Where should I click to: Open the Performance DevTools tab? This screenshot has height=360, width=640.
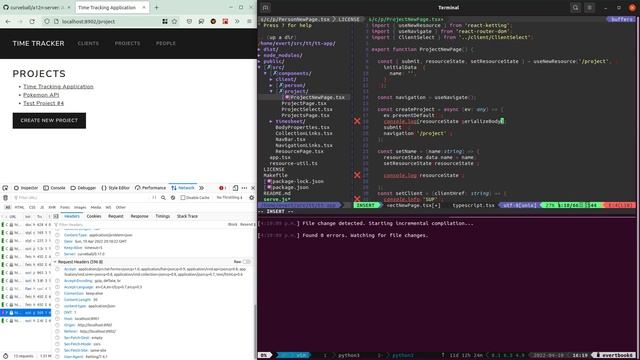(x=150, y=188)
